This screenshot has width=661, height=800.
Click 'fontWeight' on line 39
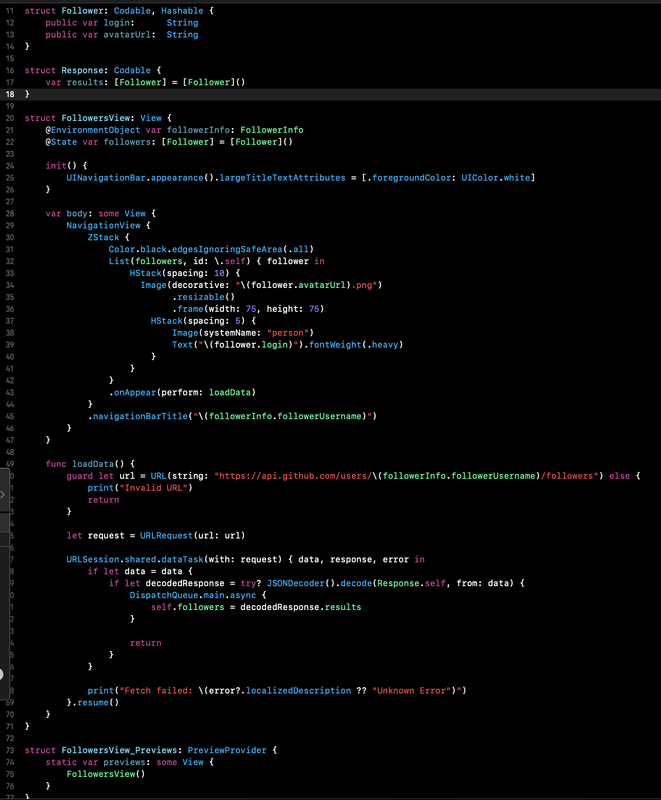[335, 345]
